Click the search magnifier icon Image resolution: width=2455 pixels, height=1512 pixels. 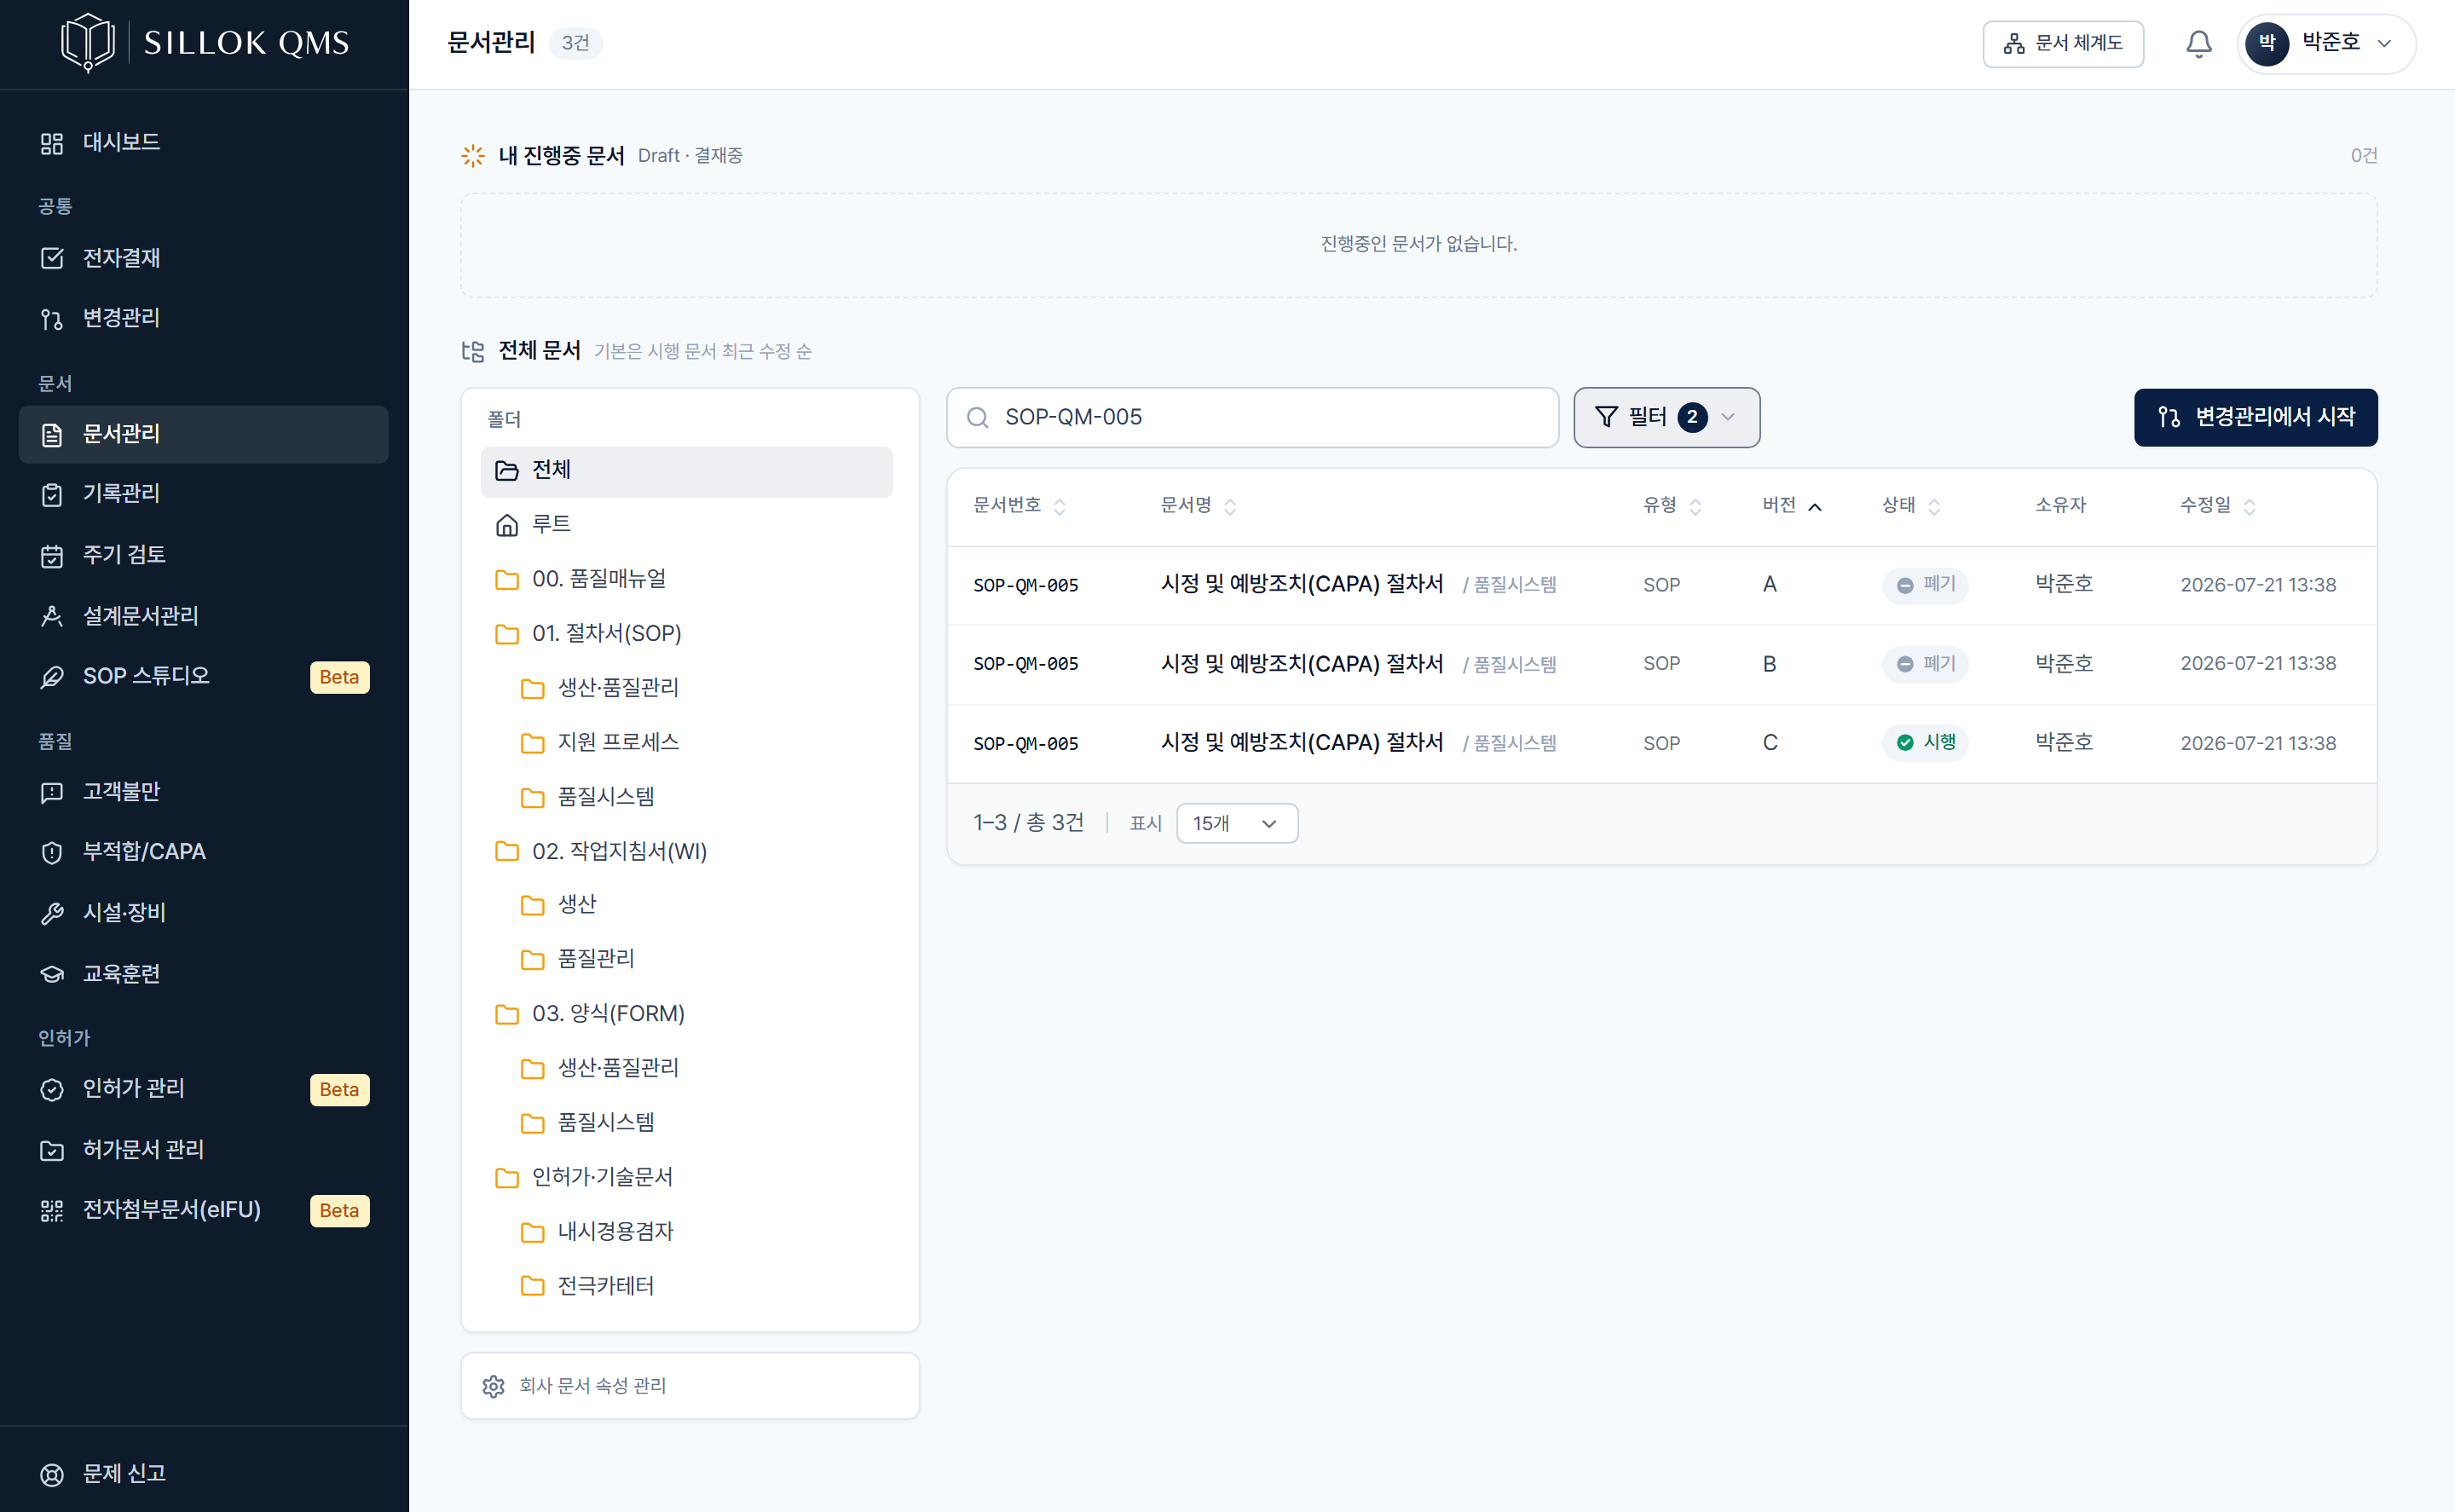pyautogui.click(x=978, y=418)
